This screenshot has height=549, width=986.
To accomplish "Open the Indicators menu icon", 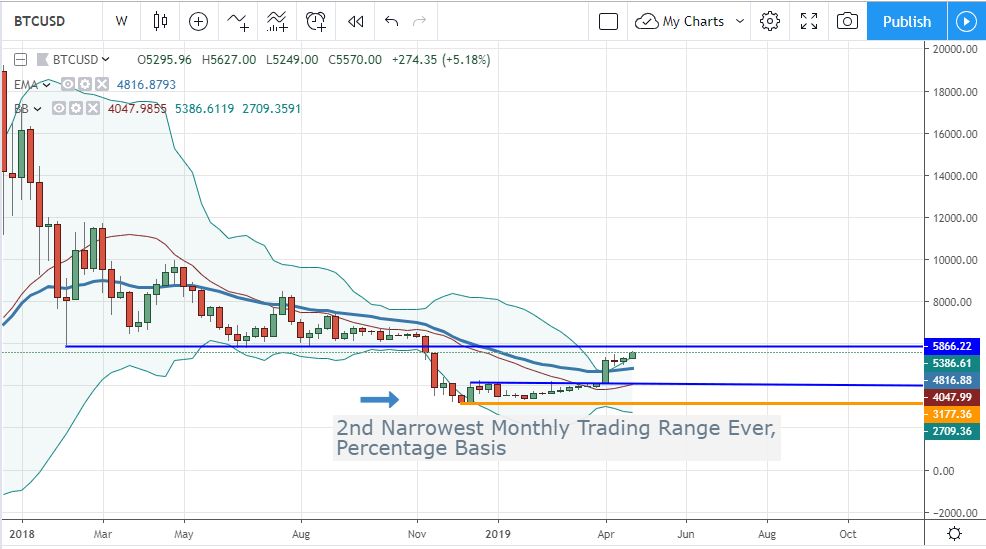I will coord(238,21).
